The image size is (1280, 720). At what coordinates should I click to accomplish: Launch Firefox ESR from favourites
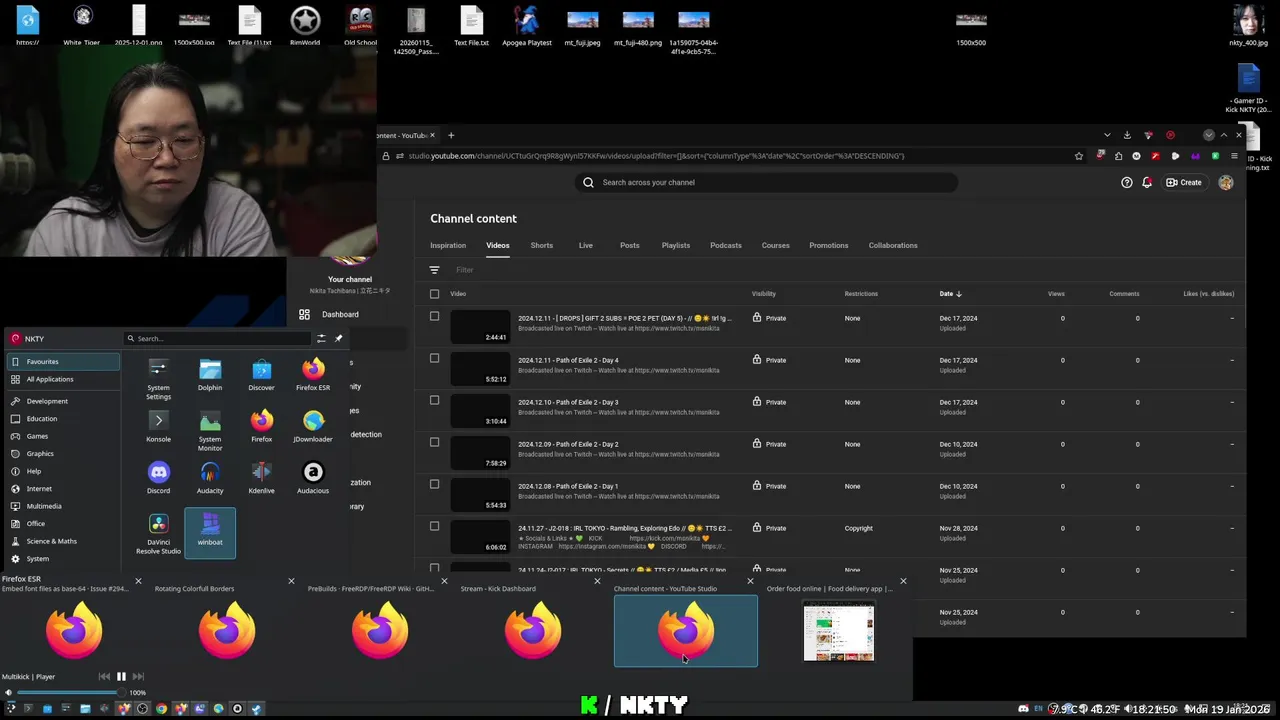[313, 375]
